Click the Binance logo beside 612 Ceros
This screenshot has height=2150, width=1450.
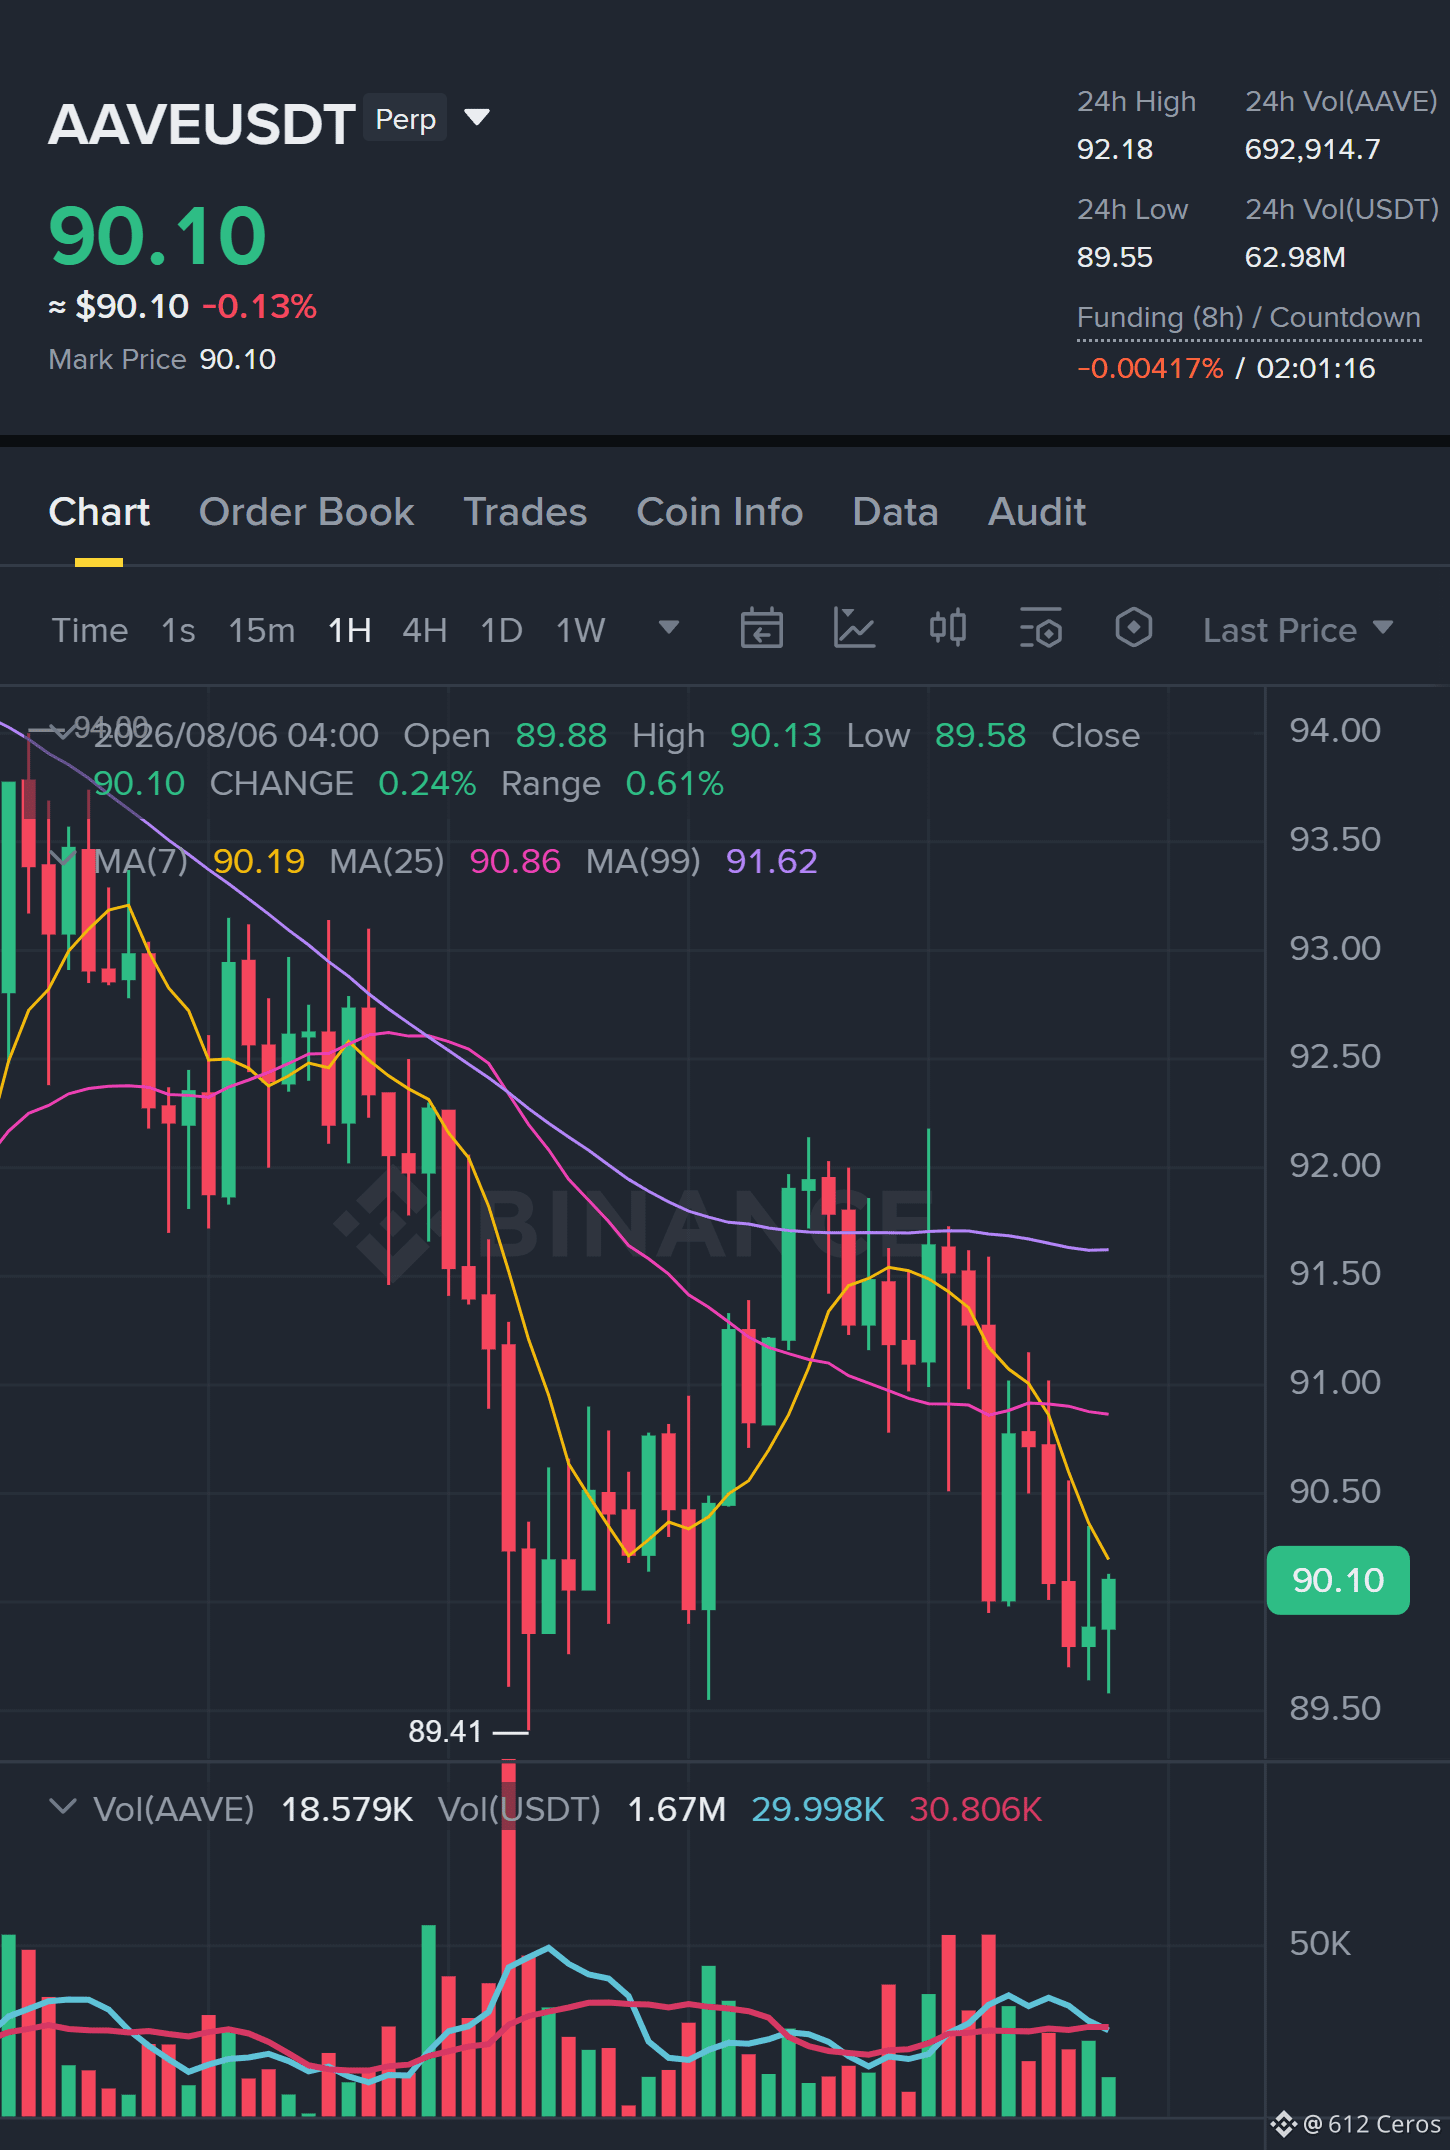1283,2124
